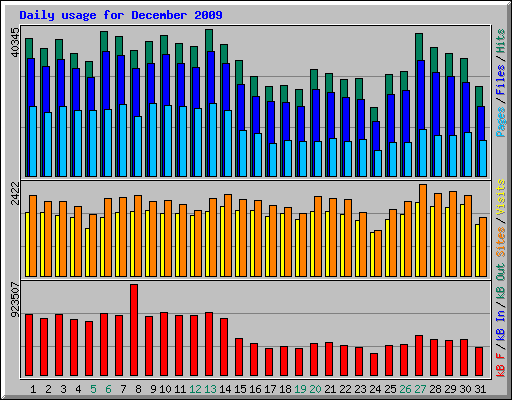Select day label 23 on the x-axis
This screenshot has width=512, height=400.
360,389
